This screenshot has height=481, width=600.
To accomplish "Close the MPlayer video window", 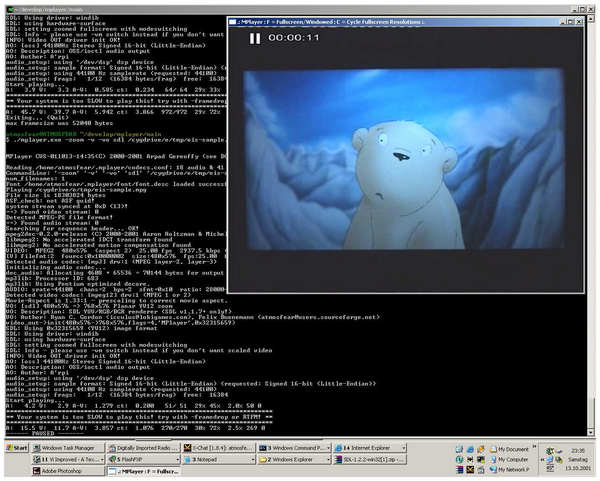I will coord(579,22).
